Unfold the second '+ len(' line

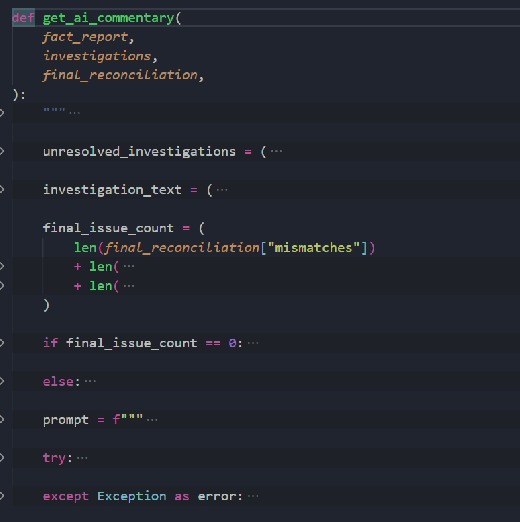[x=2, y=285]
